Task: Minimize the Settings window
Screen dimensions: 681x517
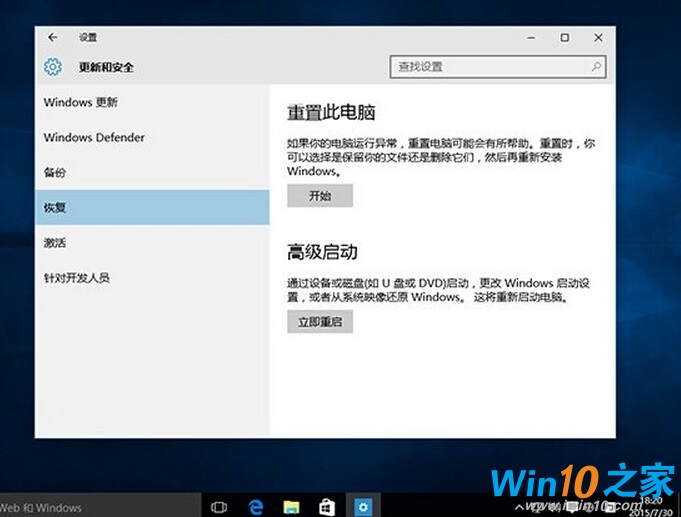Action: [531, 38]
